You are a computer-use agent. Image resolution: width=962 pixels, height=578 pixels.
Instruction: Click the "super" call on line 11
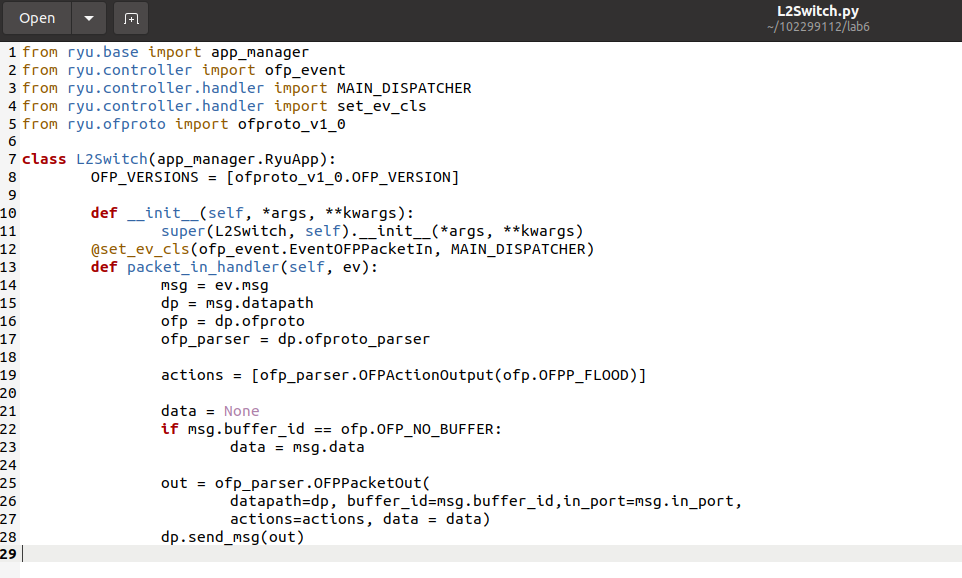pyautogui.click(x=183, y=231)
